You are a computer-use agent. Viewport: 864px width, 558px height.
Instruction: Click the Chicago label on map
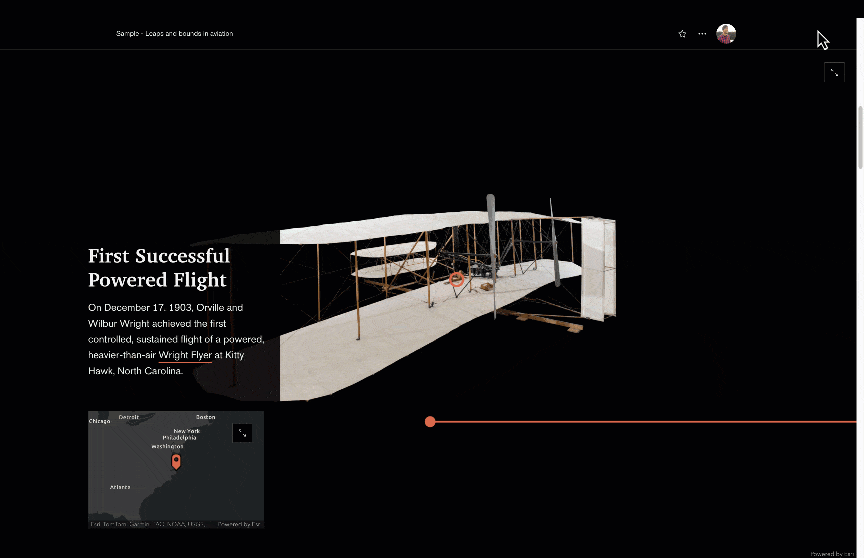pos(100,421)
